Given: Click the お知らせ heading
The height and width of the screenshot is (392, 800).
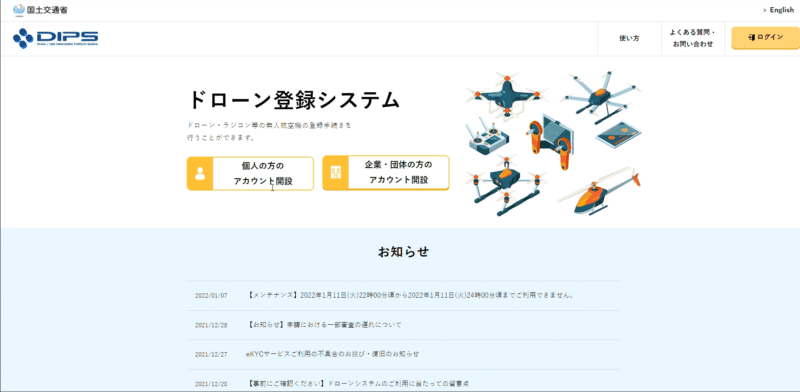Looking at the screenshot, I should (404, 252).
